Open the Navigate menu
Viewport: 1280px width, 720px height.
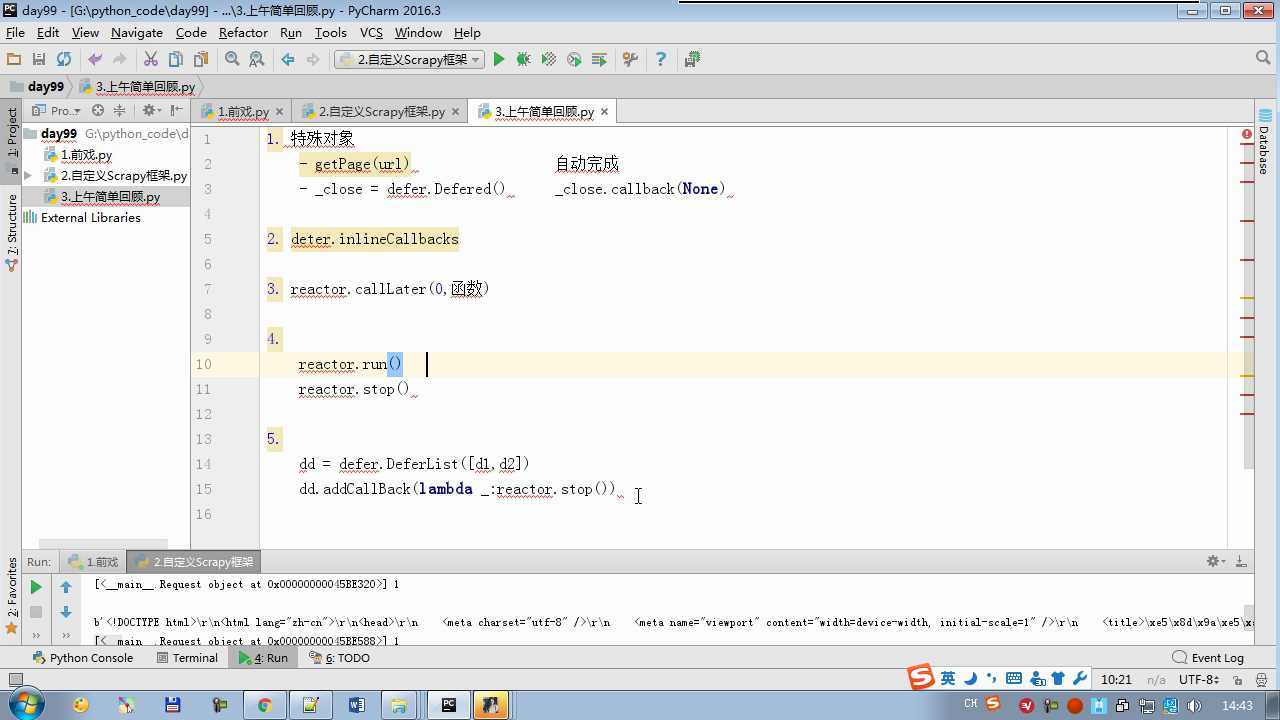(x=136, y=32)
